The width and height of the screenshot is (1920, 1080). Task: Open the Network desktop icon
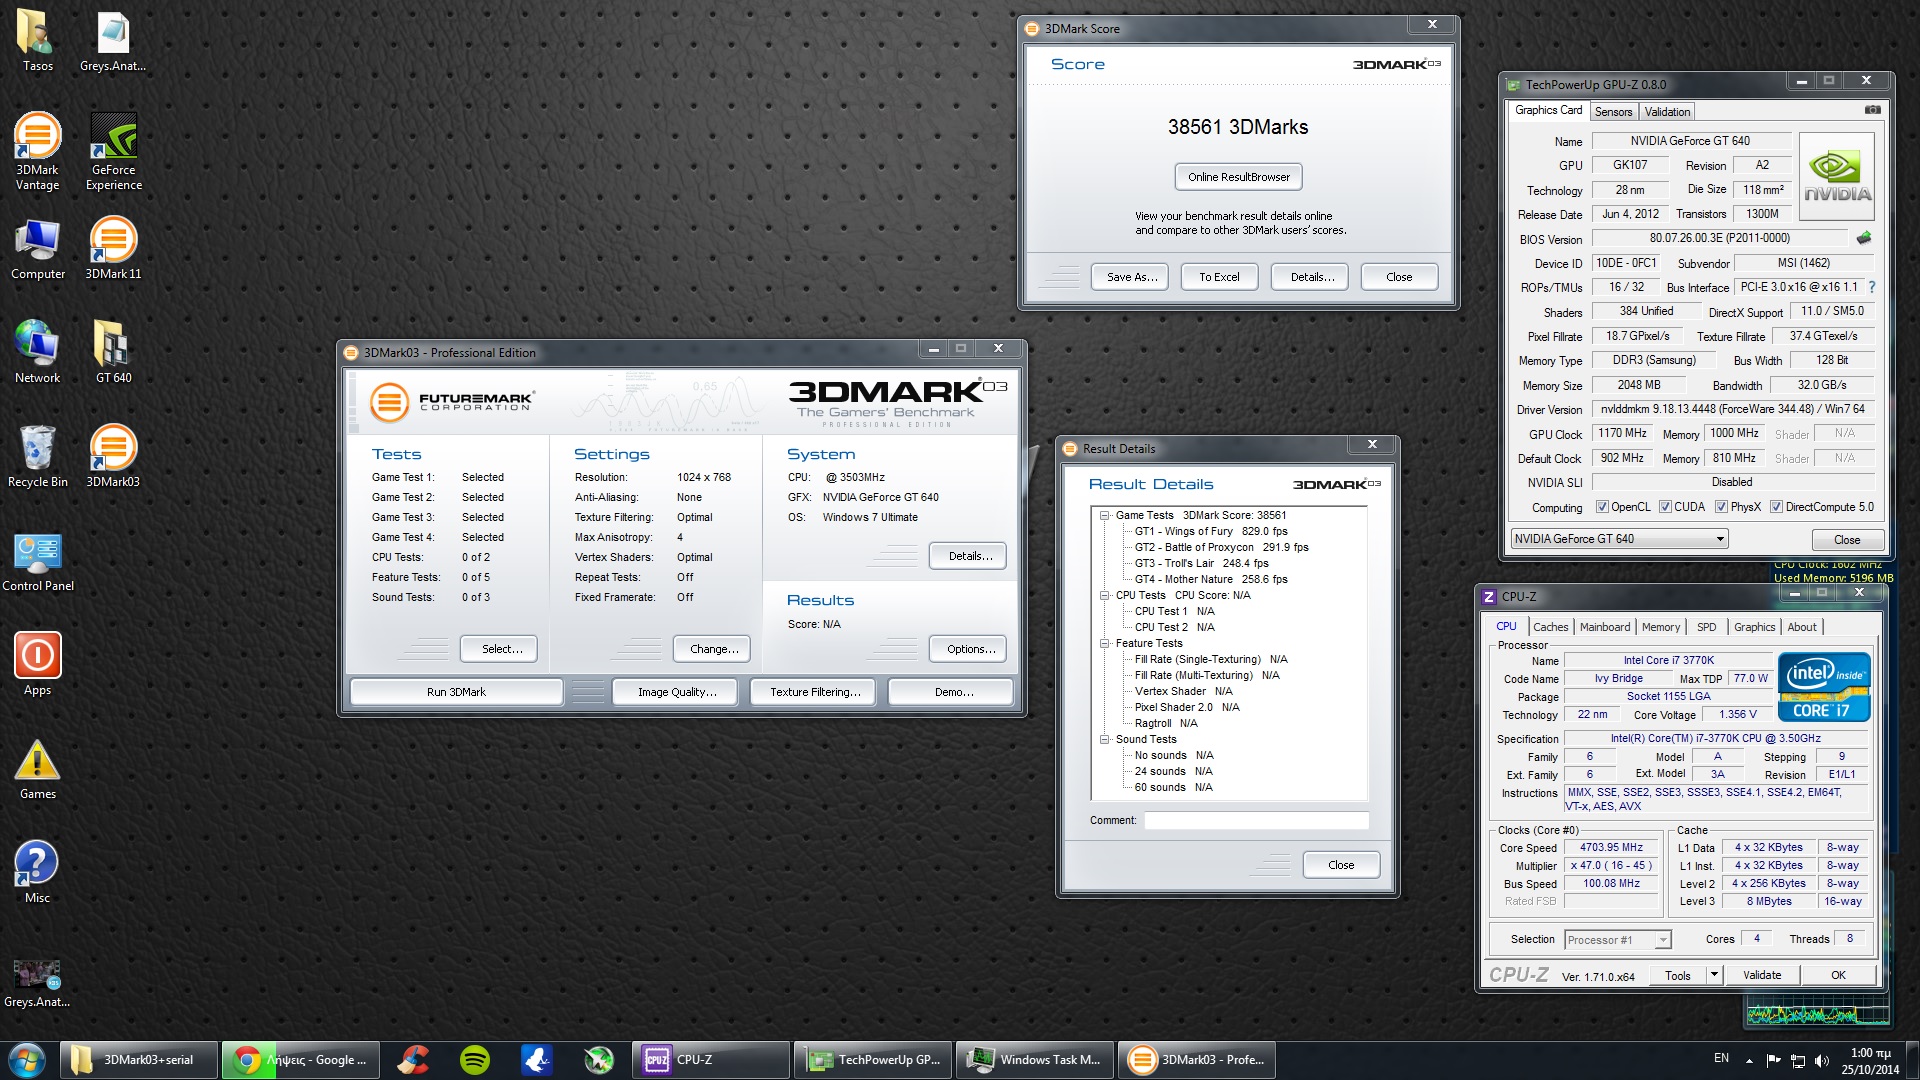(37, 352)
